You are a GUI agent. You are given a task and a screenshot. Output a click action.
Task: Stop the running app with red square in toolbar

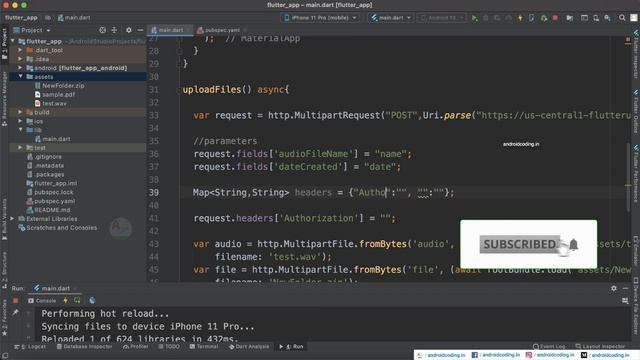pyautogui.click(x=555, y=18)
